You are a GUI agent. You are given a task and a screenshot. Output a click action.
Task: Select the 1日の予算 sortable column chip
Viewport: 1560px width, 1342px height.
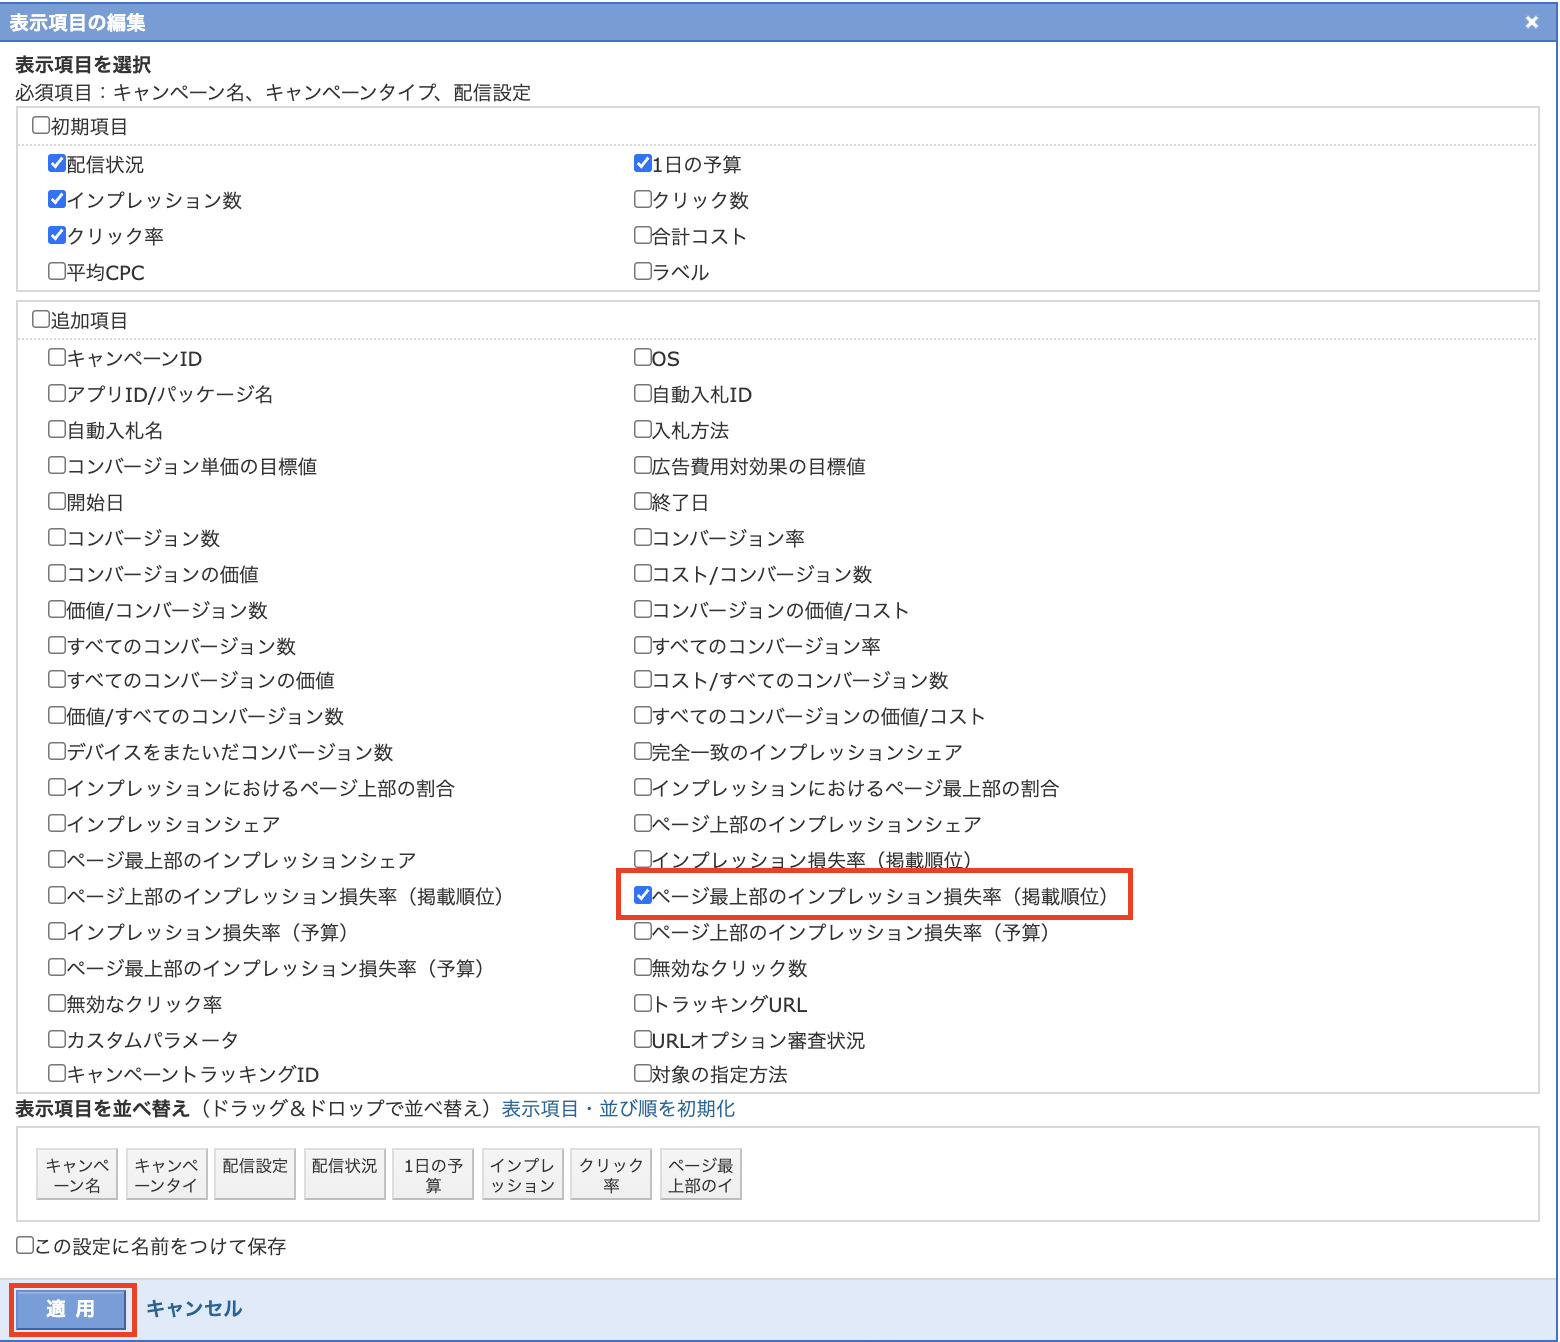tap(433, 1174)
